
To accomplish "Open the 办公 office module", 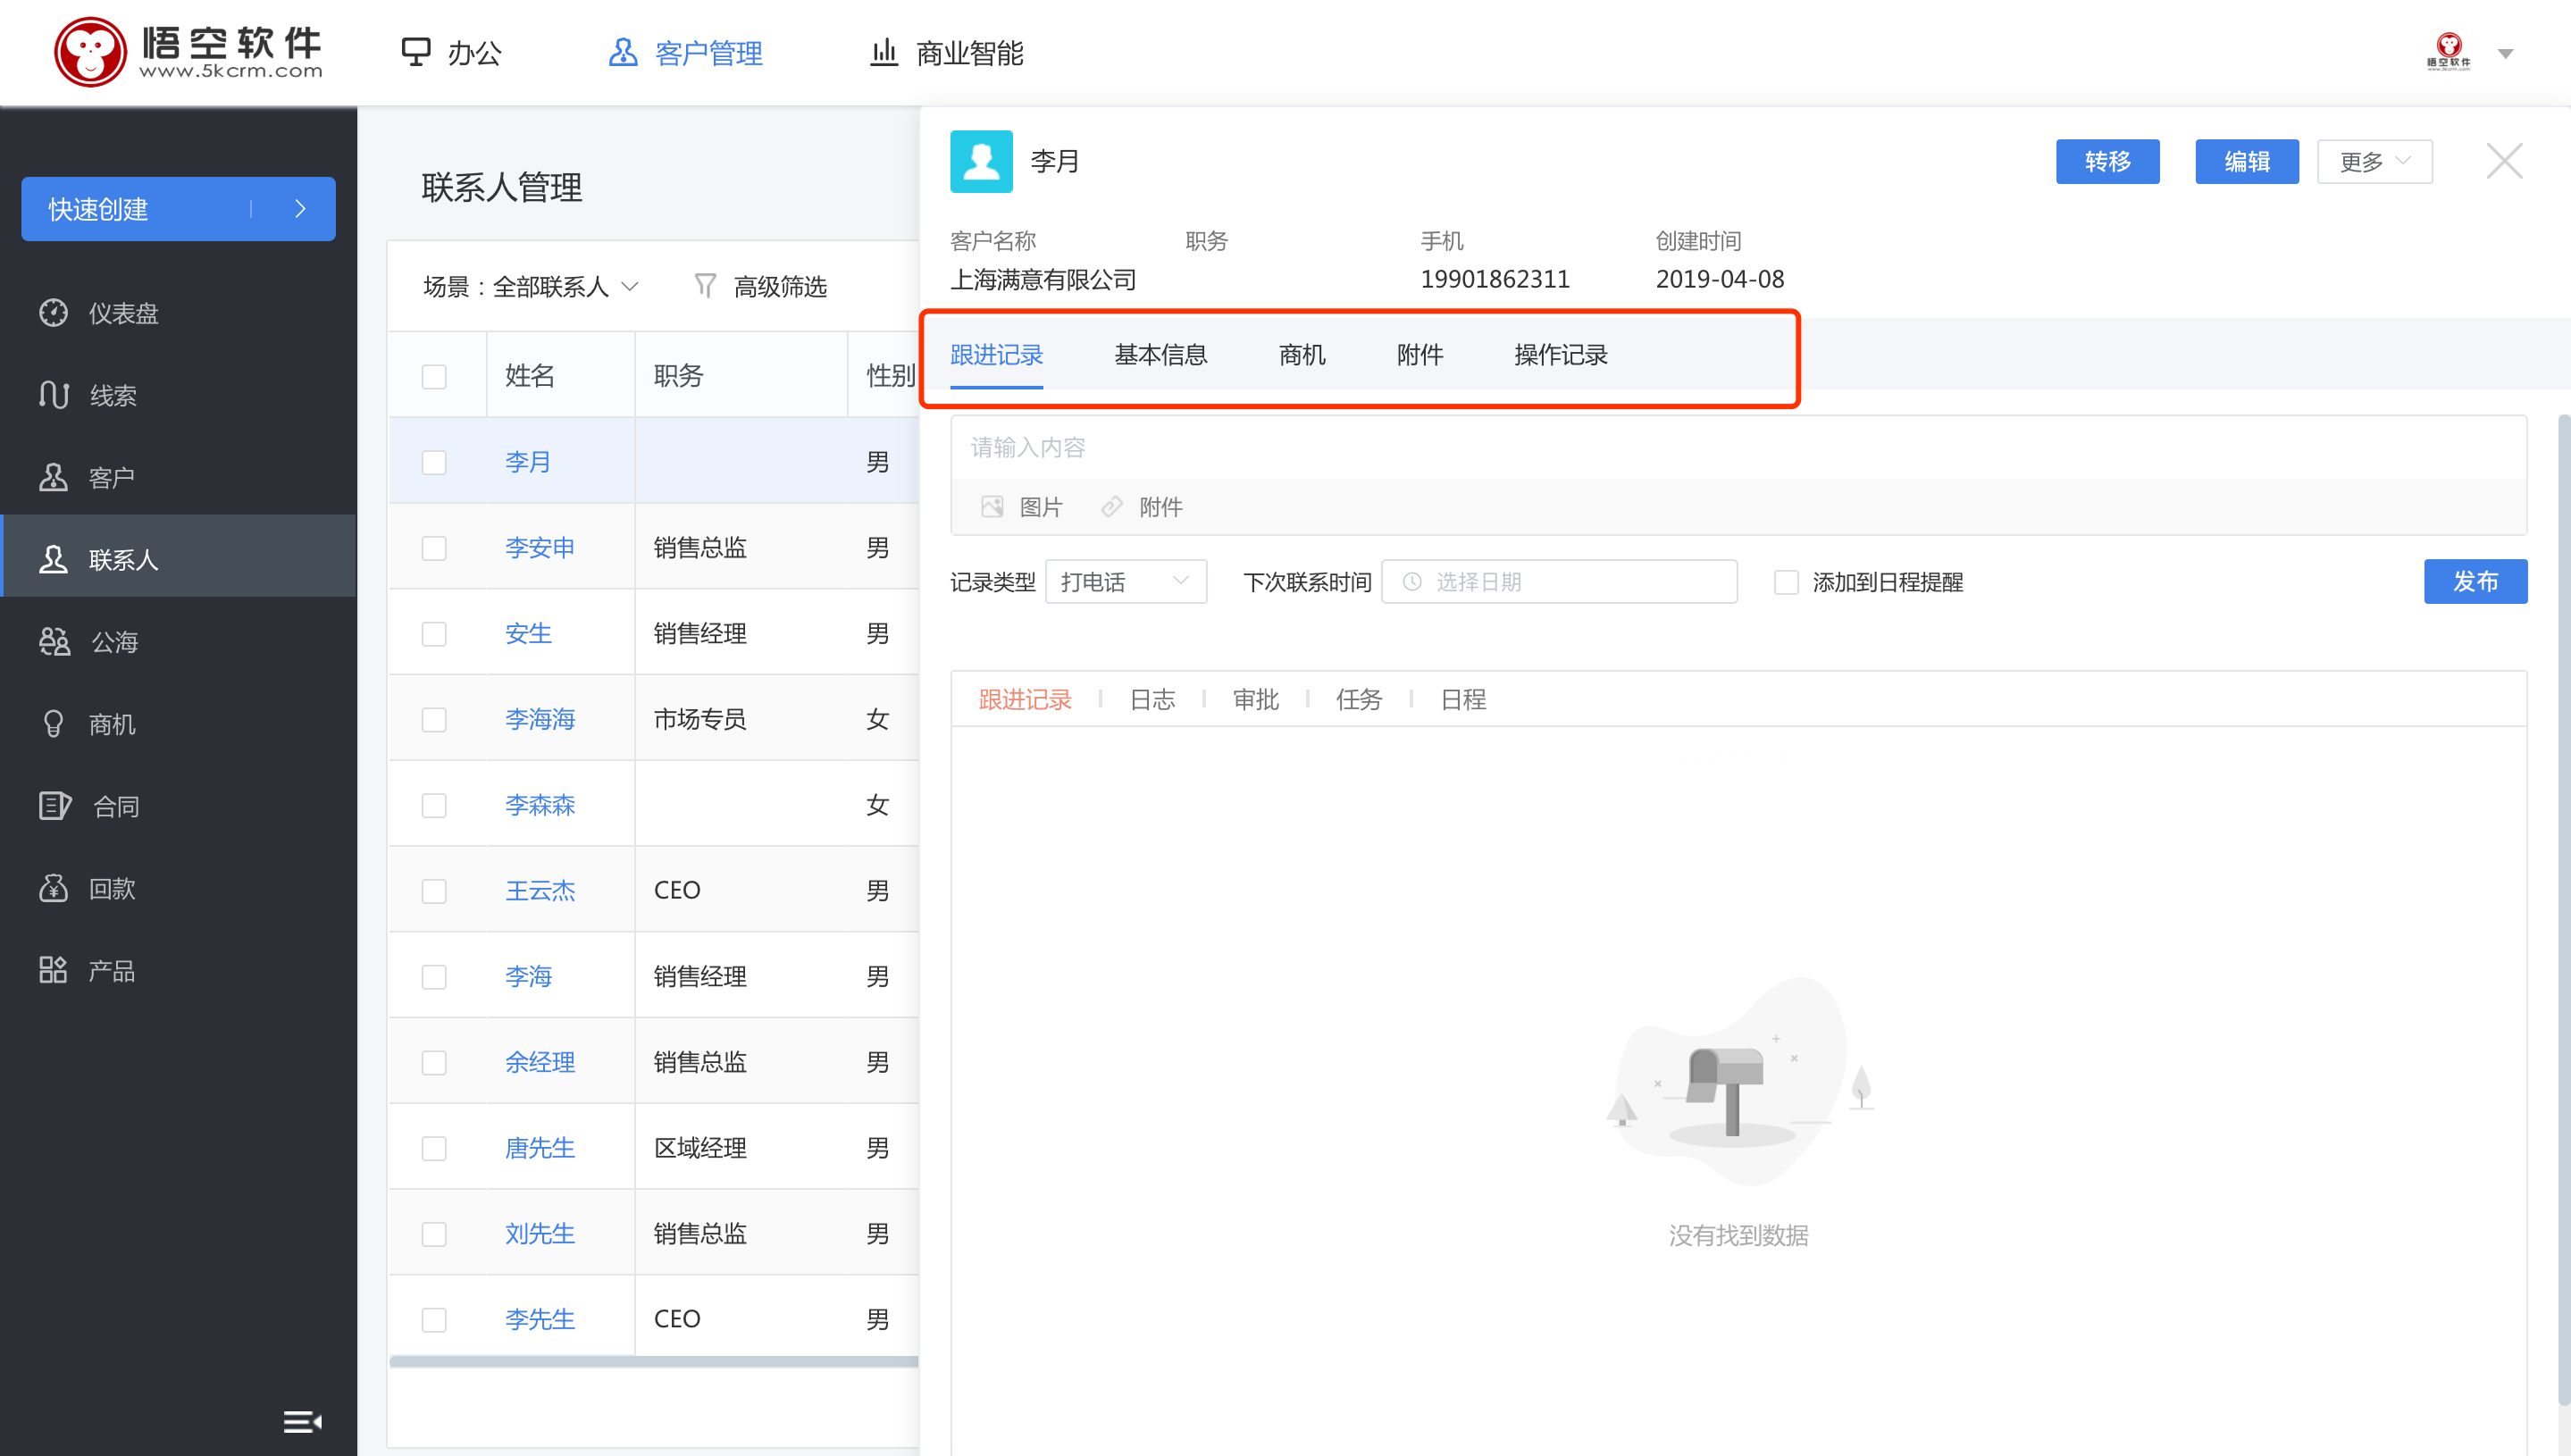I will pyautogui.click(x=451, y=52).
